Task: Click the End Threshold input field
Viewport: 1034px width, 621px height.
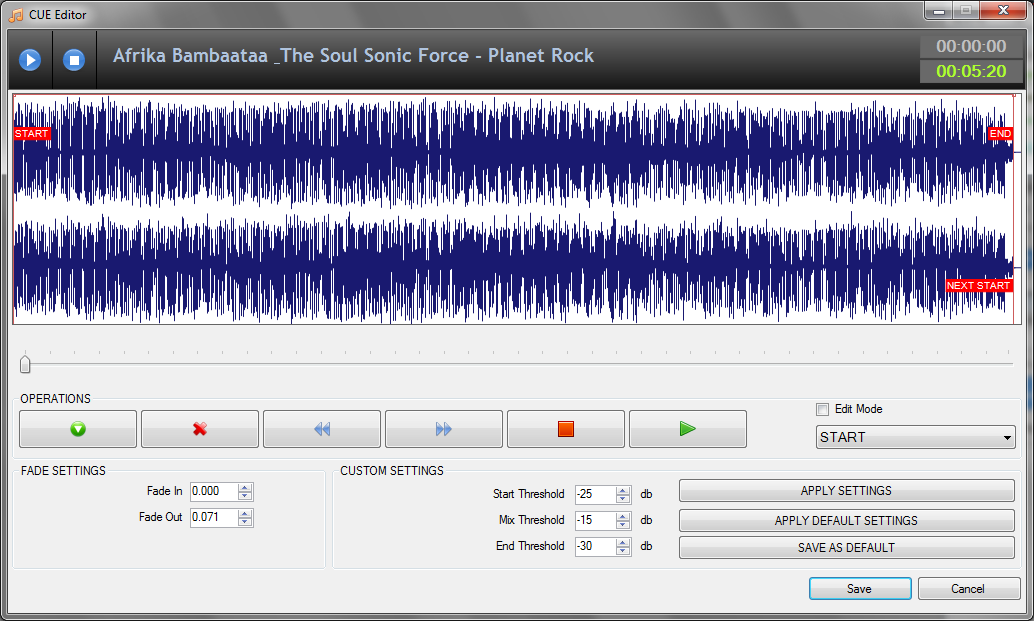Action: (595, 547)
